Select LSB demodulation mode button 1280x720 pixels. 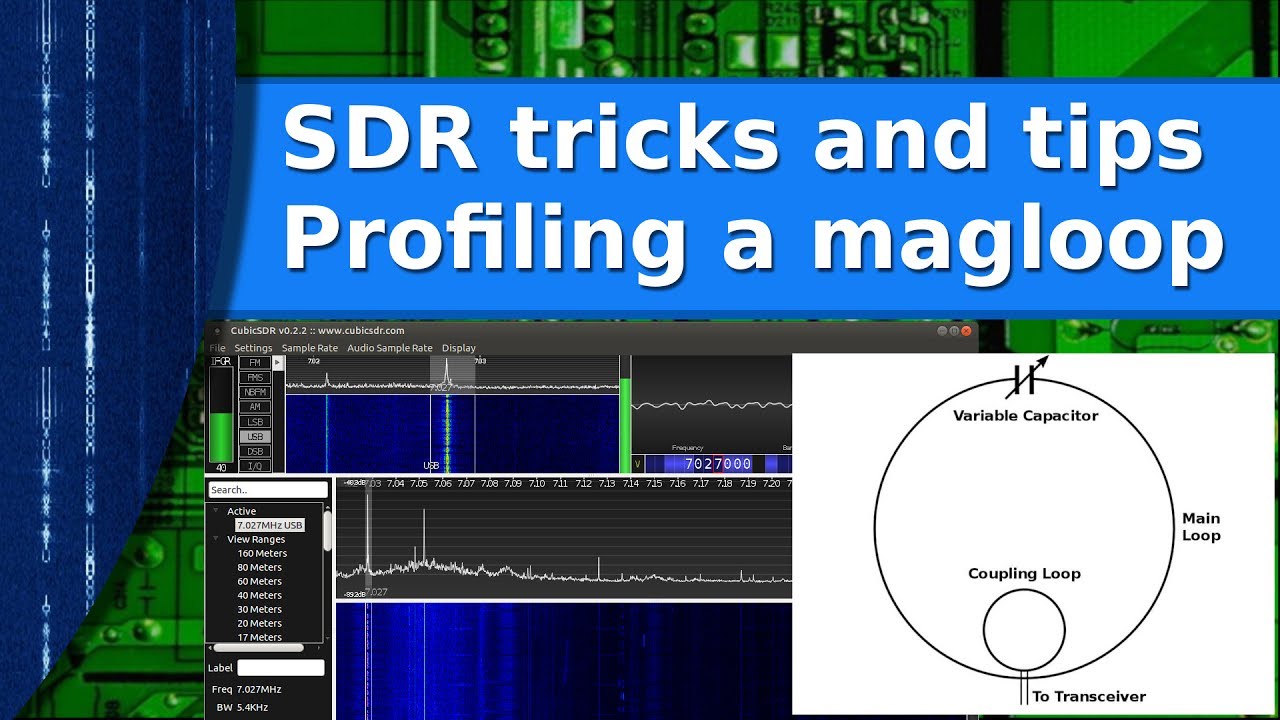pyautogui.click(x=254, y=422)
